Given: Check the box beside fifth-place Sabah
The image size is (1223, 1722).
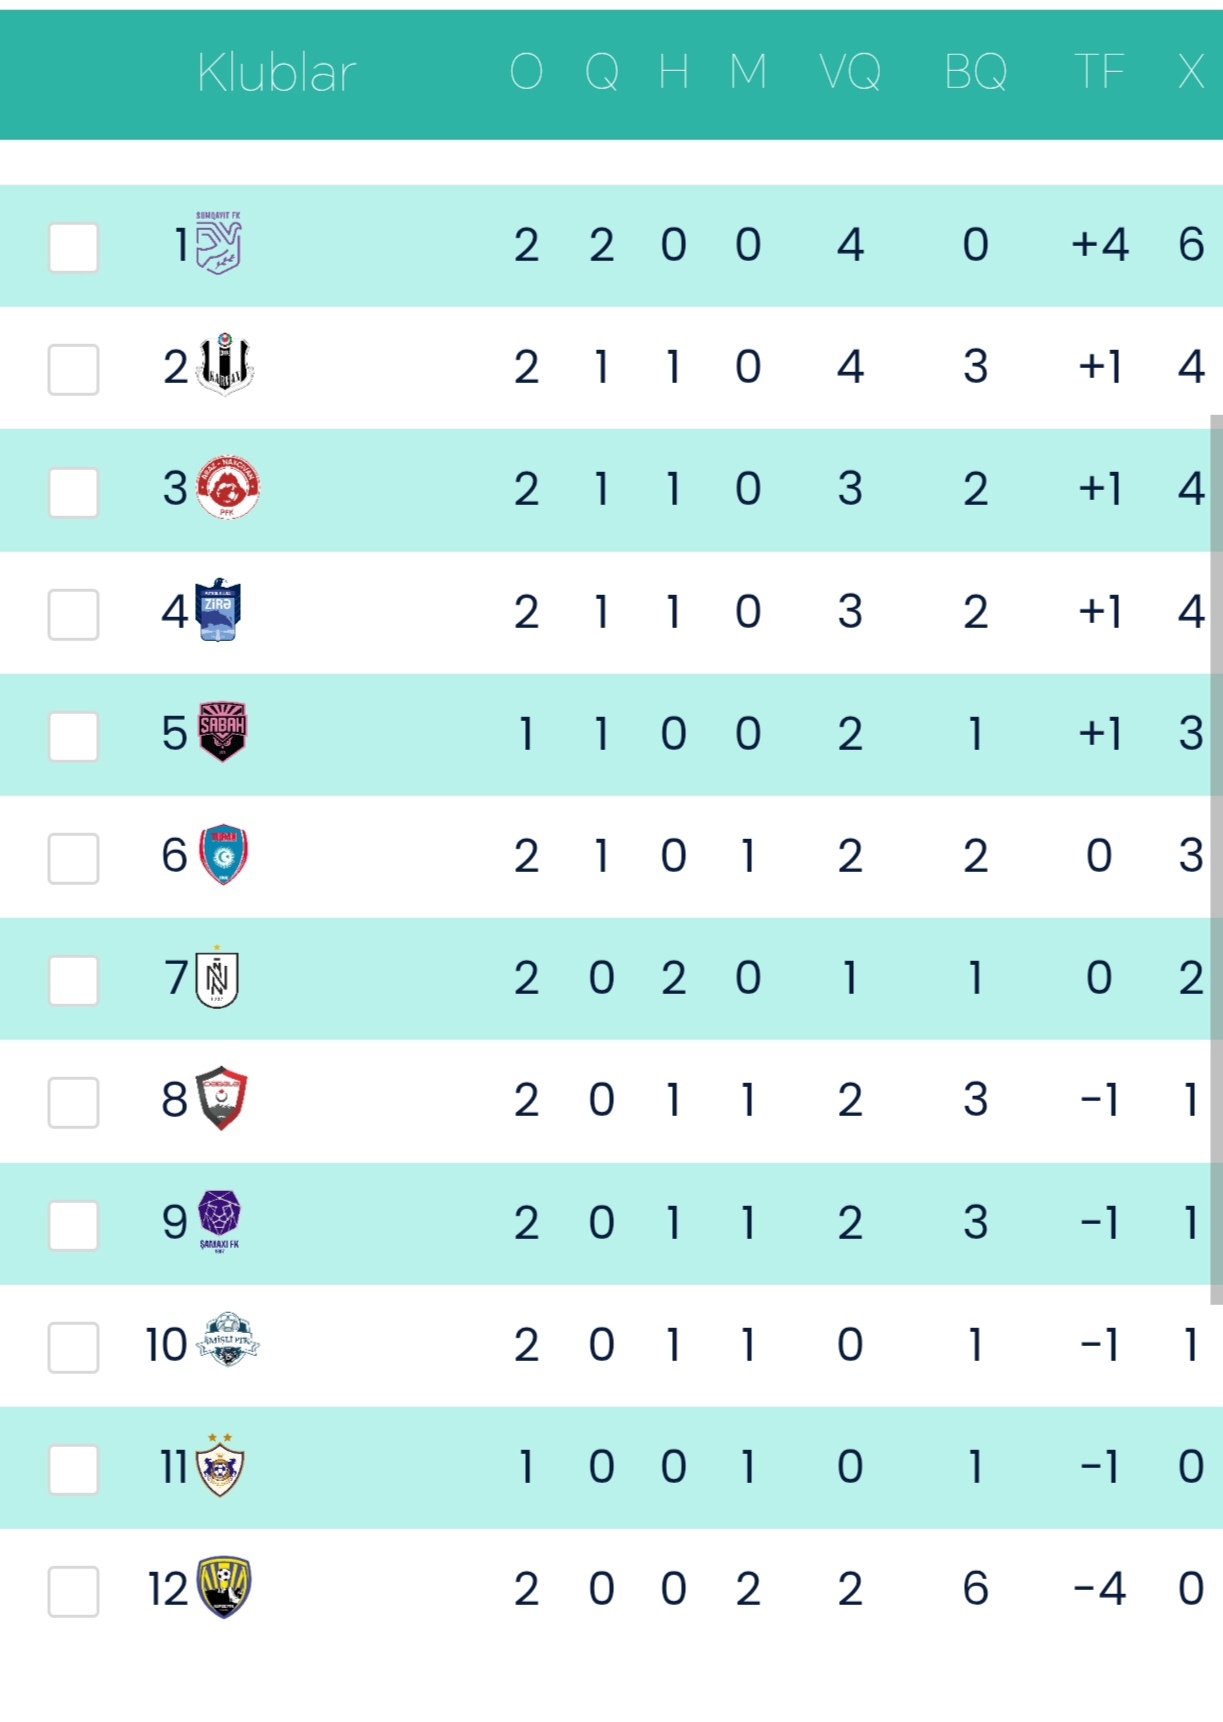Looking at the screenshot, I should tap(74, 736).
